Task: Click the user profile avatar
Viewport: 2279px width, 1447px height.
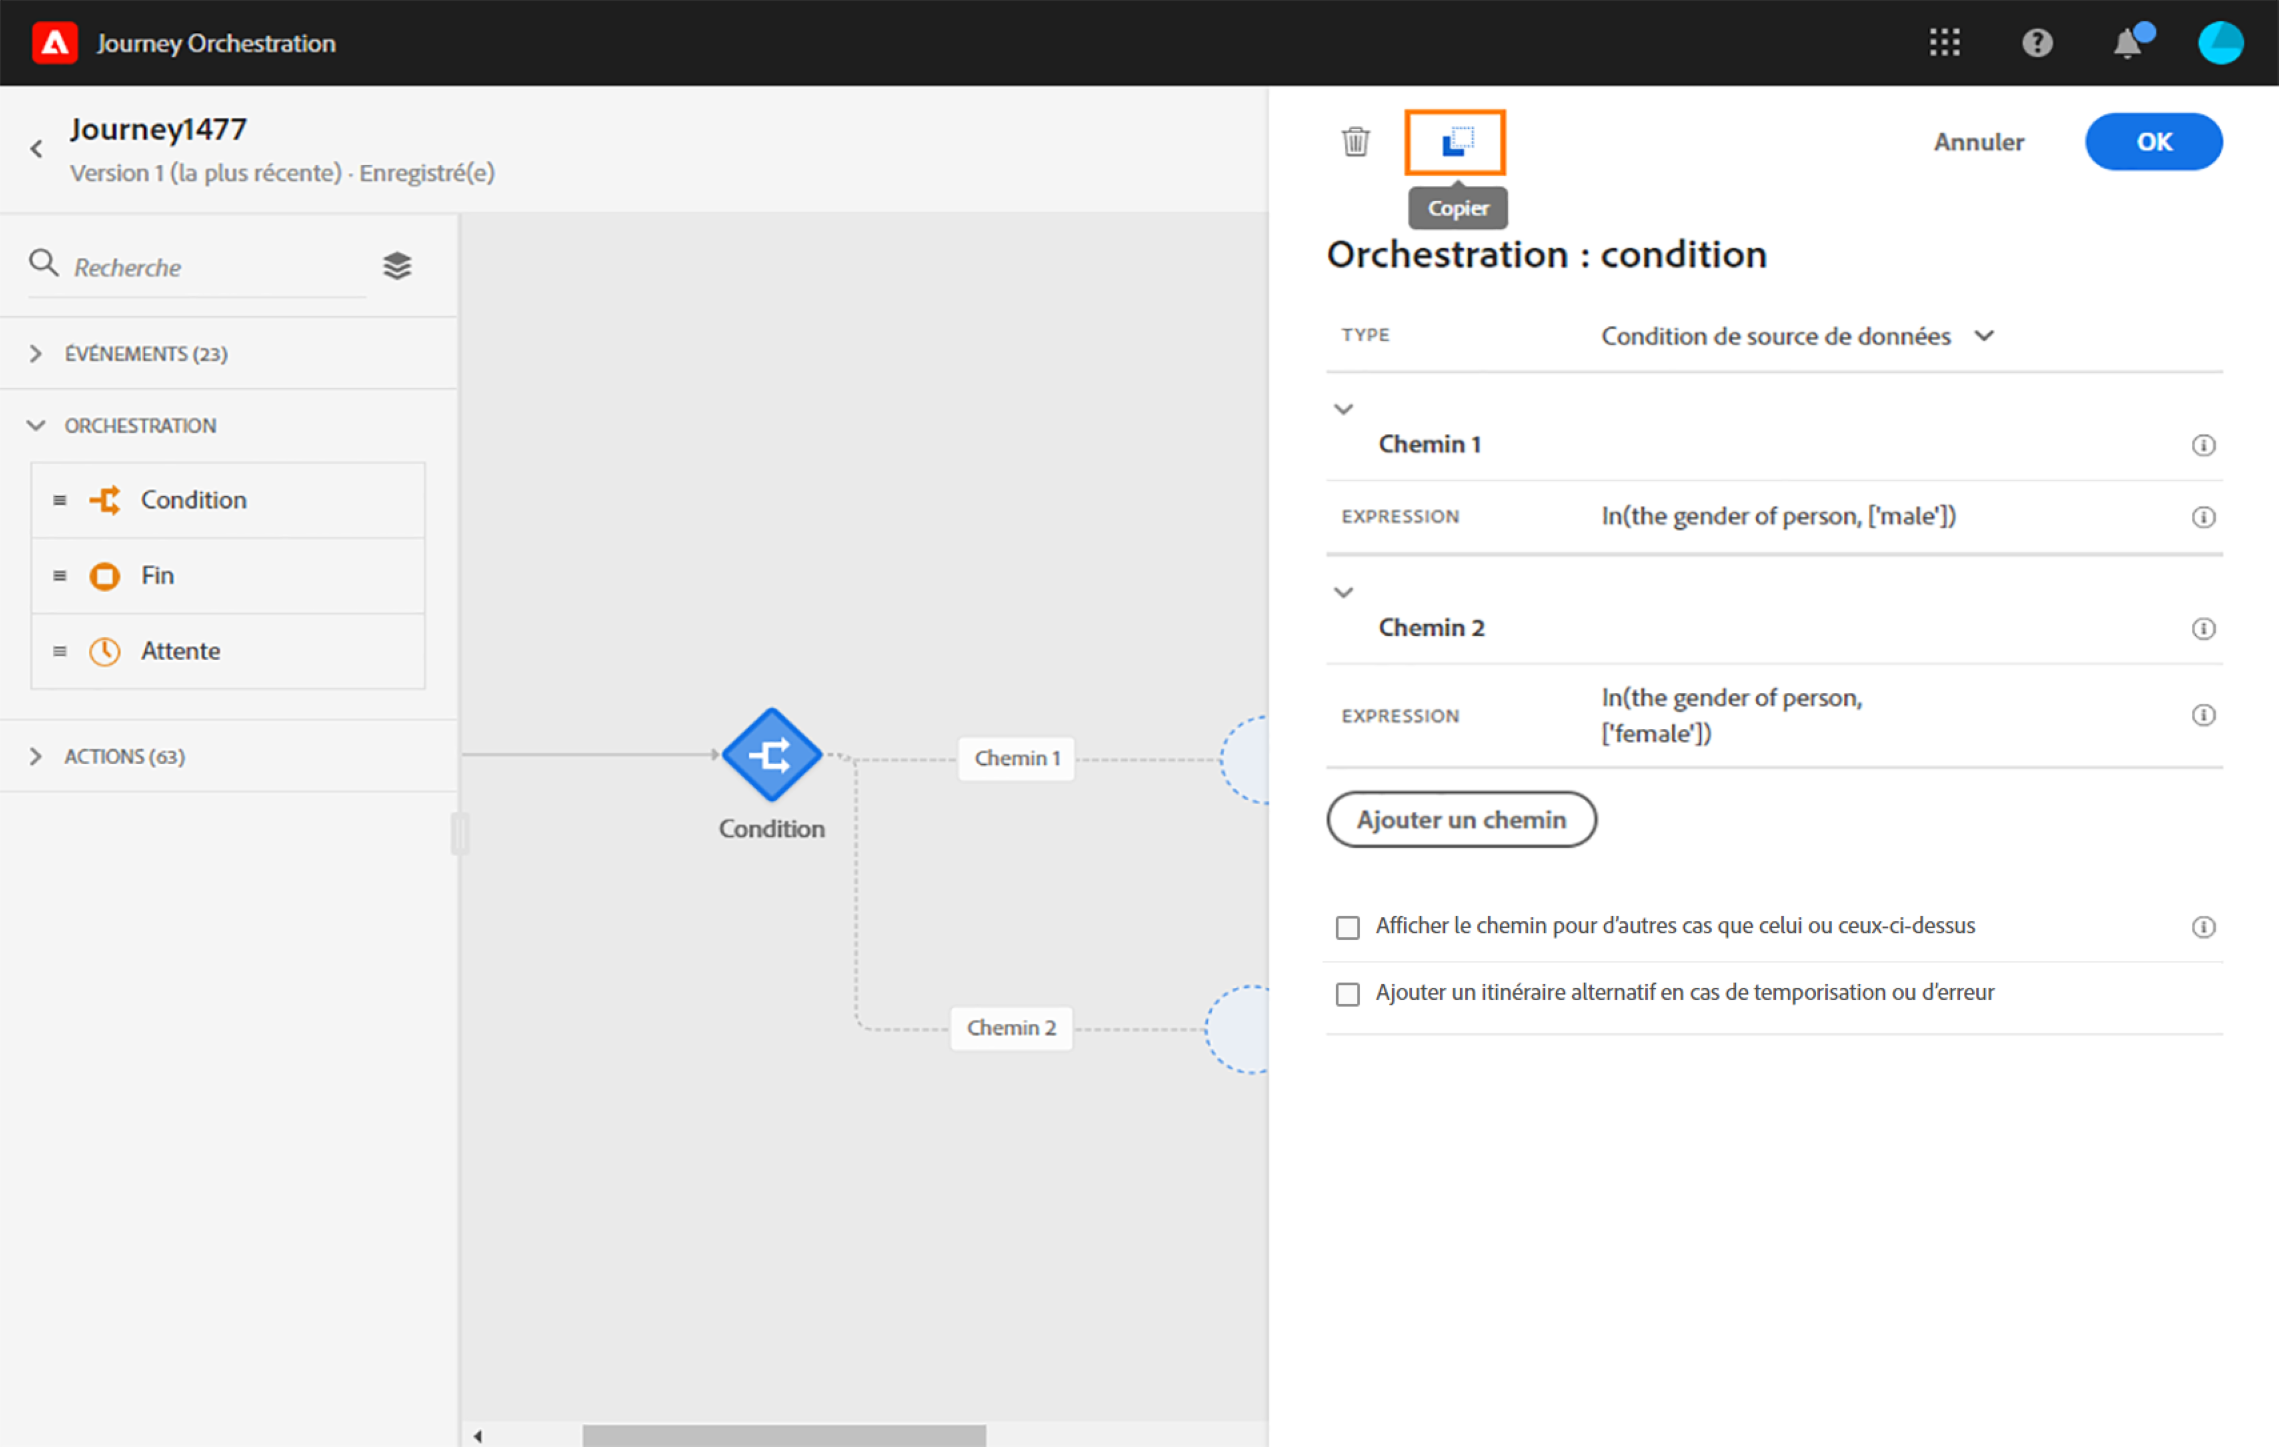Action: pos(2220,43)
